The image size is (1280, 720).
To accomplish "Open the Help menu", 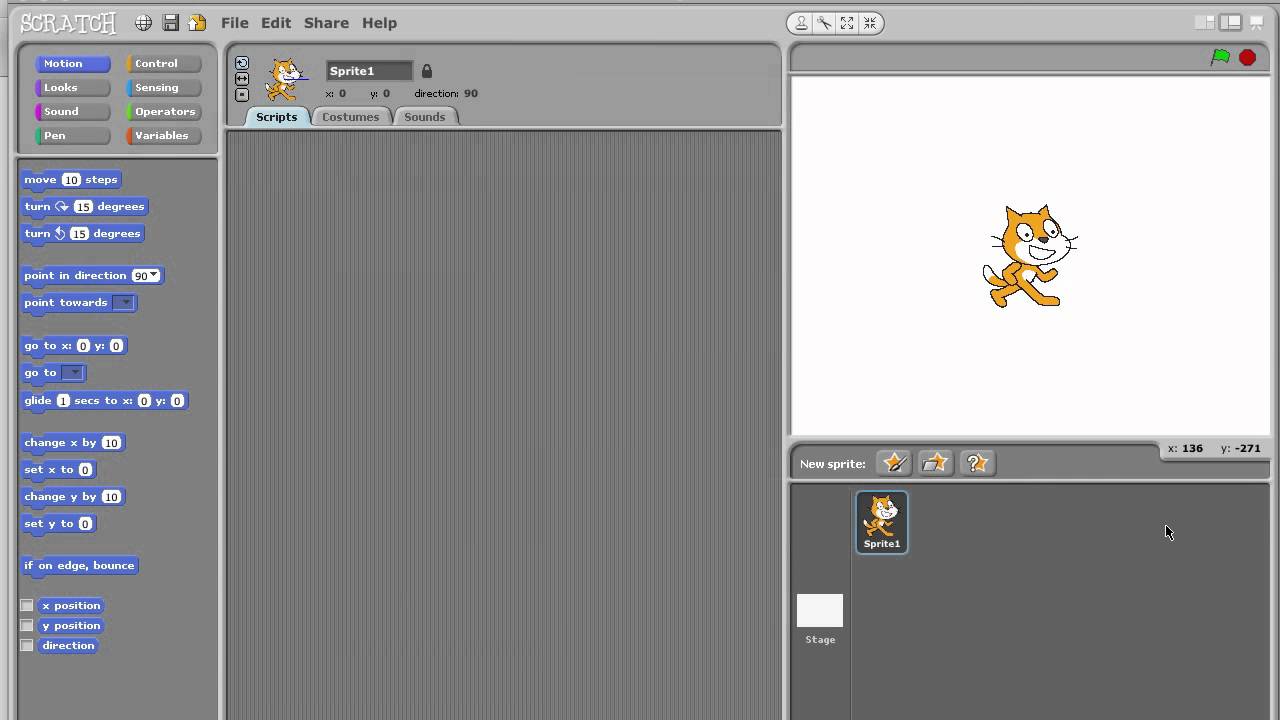I will [379, 23].
